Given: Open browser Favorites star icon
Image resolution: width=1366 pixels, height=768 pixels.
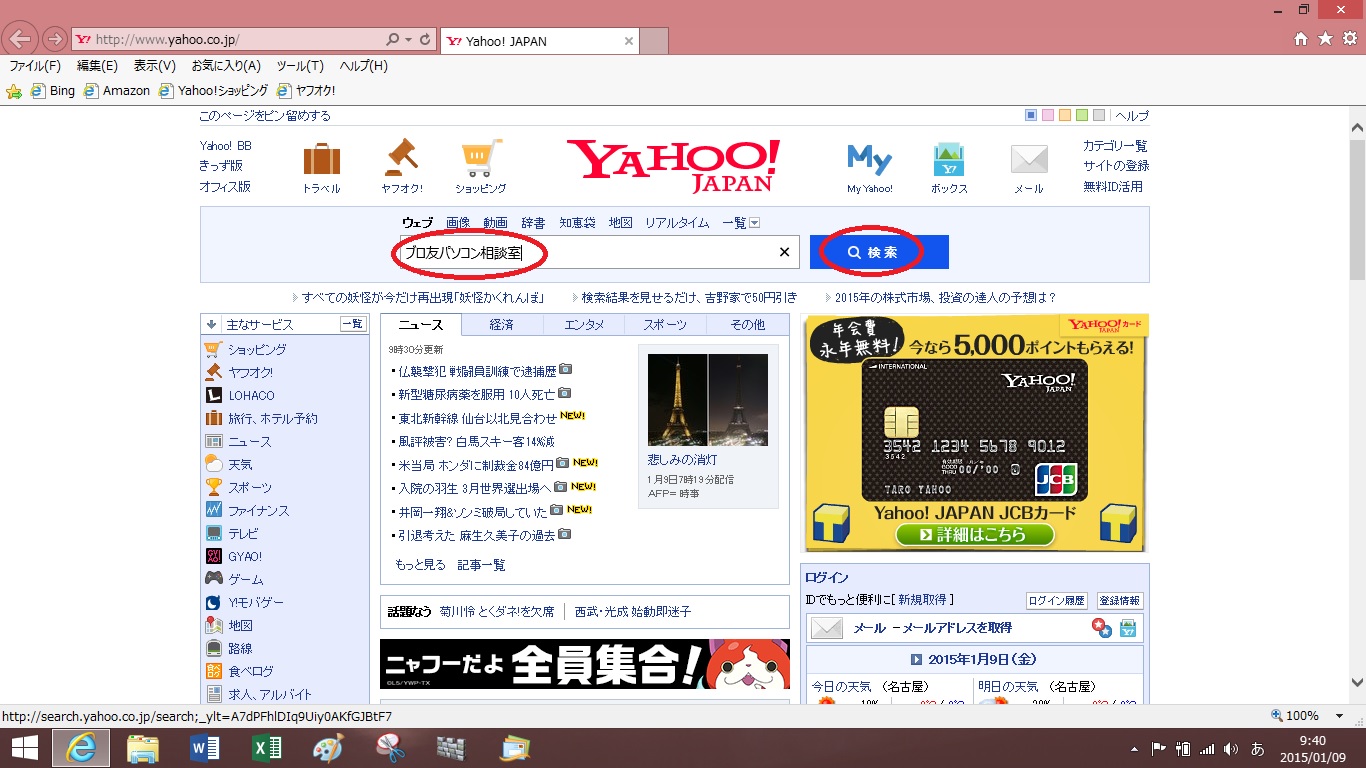Looking at the screenshot, I should pyautogui.click(x=1325, y=39).
